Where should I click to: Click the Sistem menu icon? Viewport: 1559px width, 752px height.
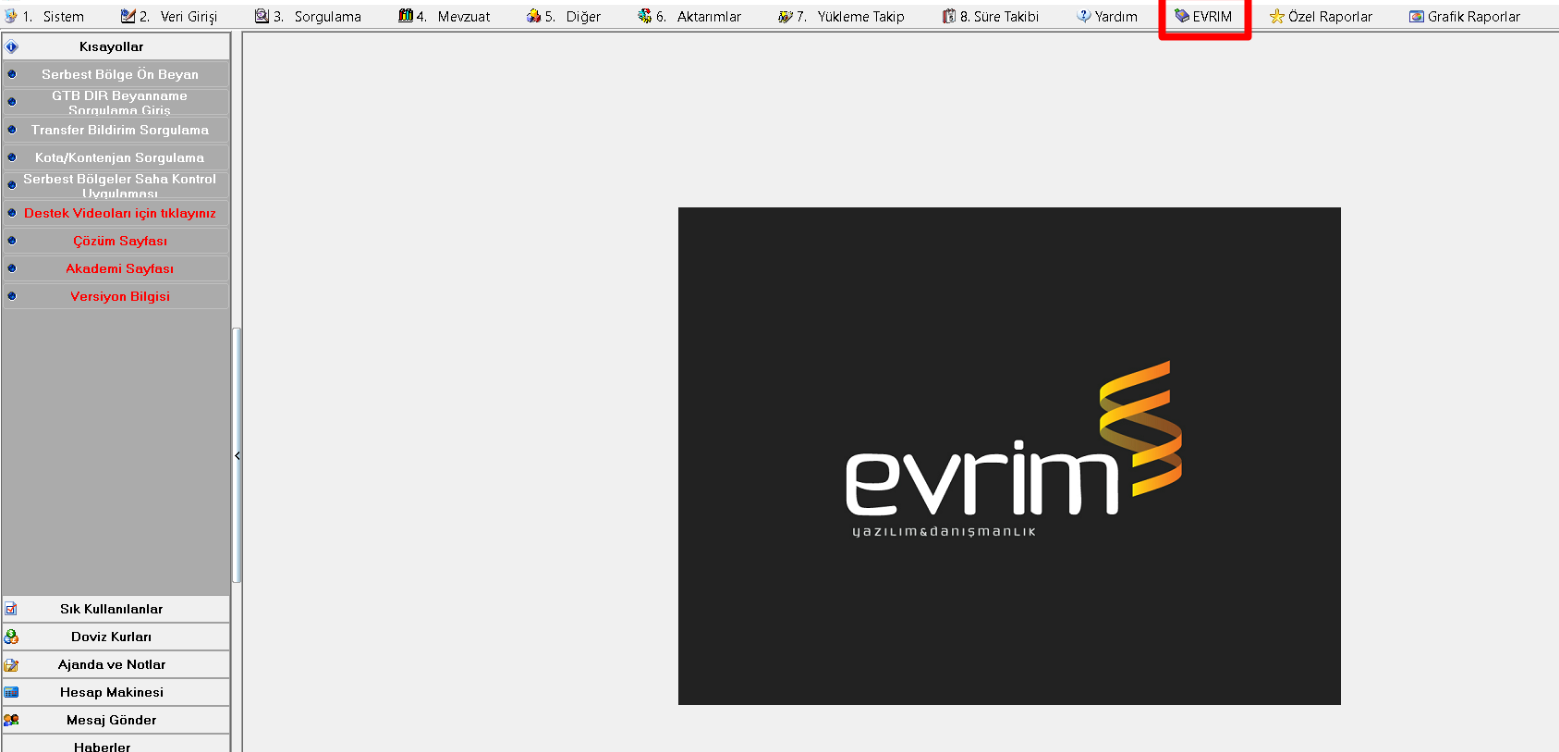click(11, 16)
